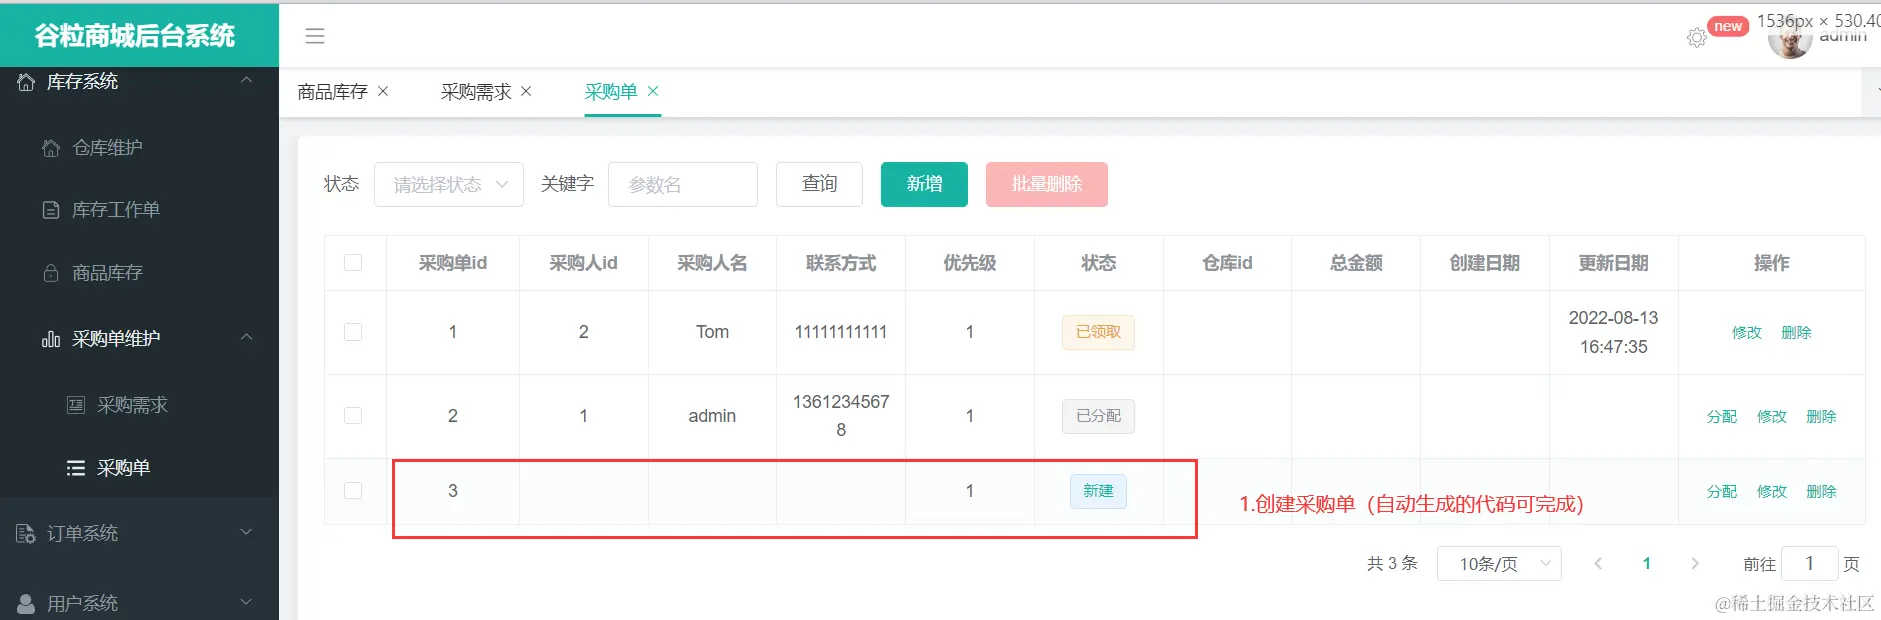Viewport: 1881px width, 620px height.
Task: Expand the 订单系统 menu
Action: pos(246,532)
